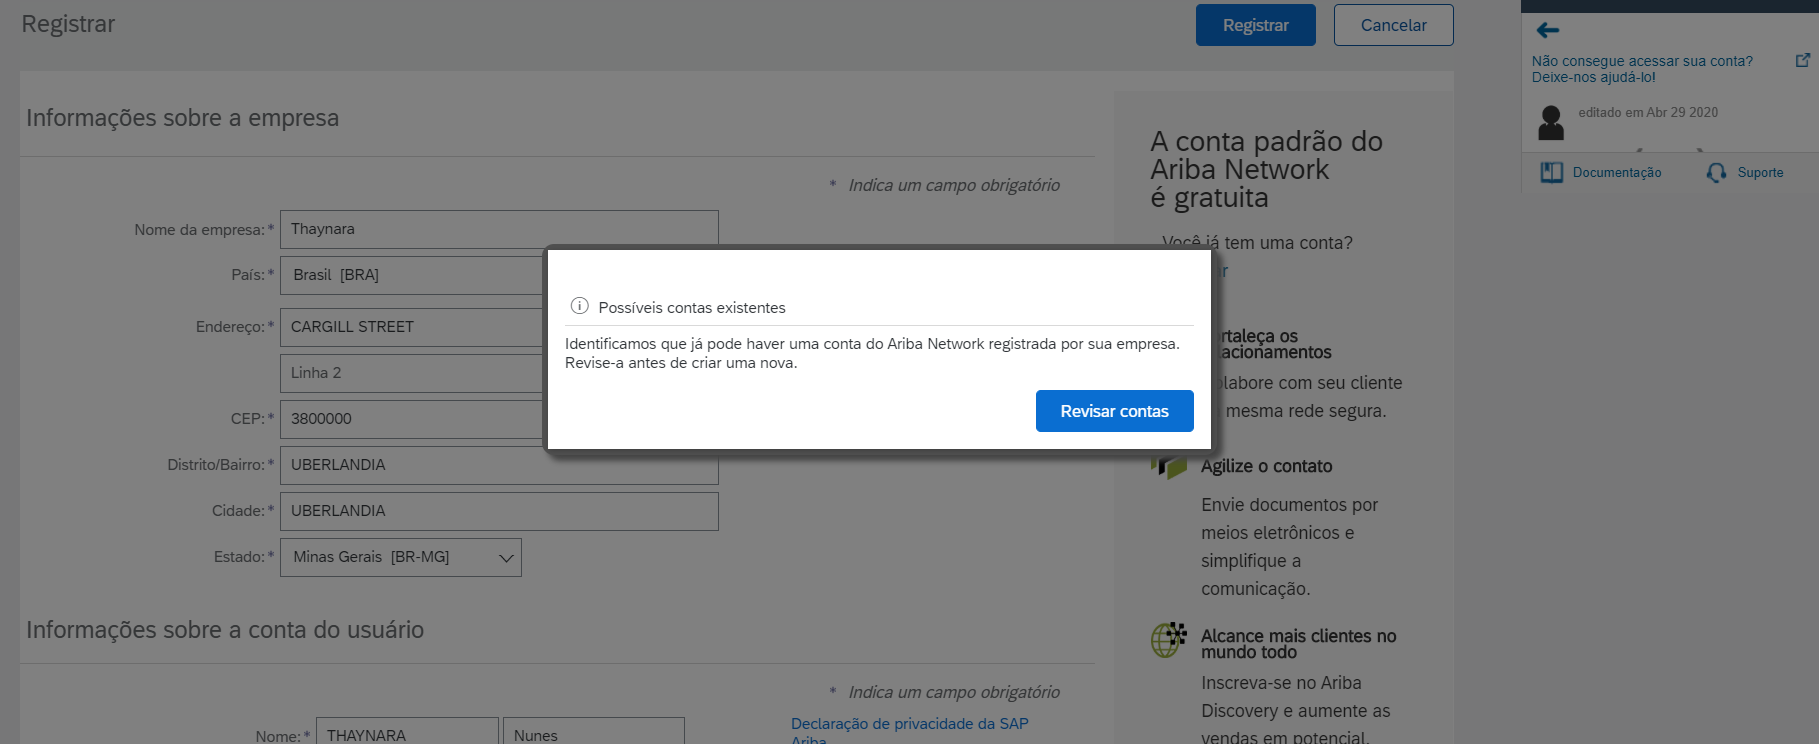Image resolution: width=1819 pixels, height=744 pixels.
Task: Click the globe icon beside 'Alcance mais clientes'
Action: pos(1168,640)
